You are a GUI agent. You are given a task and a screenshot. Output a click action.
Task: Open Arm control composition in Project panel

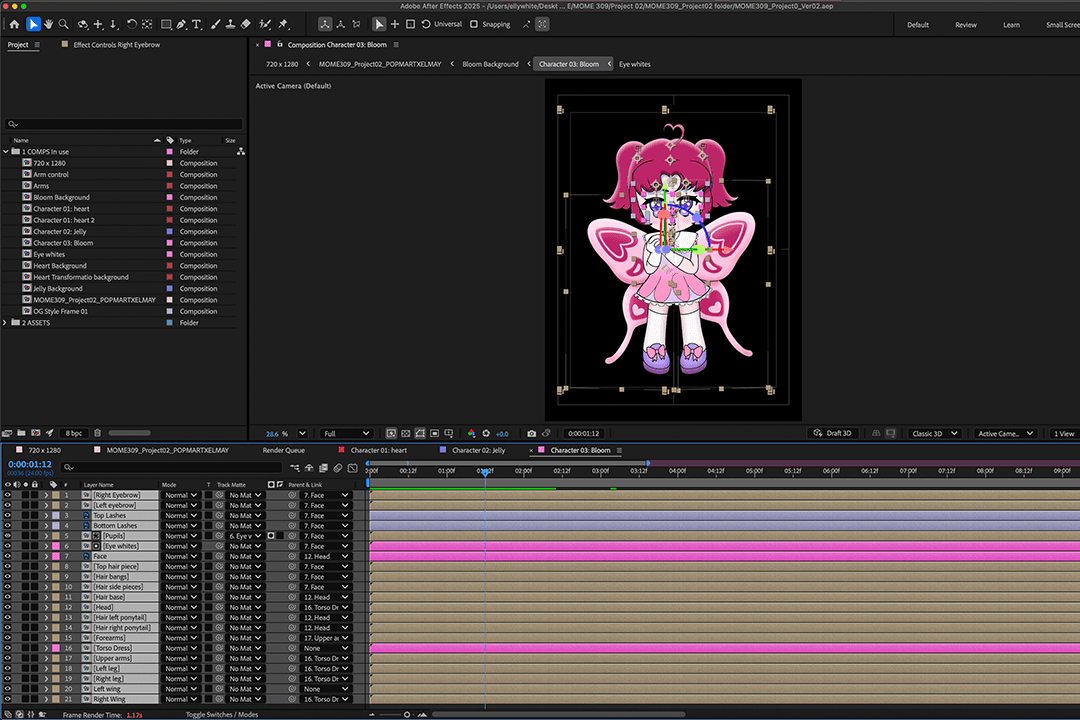pyautogui.click(x=51, y=175)
